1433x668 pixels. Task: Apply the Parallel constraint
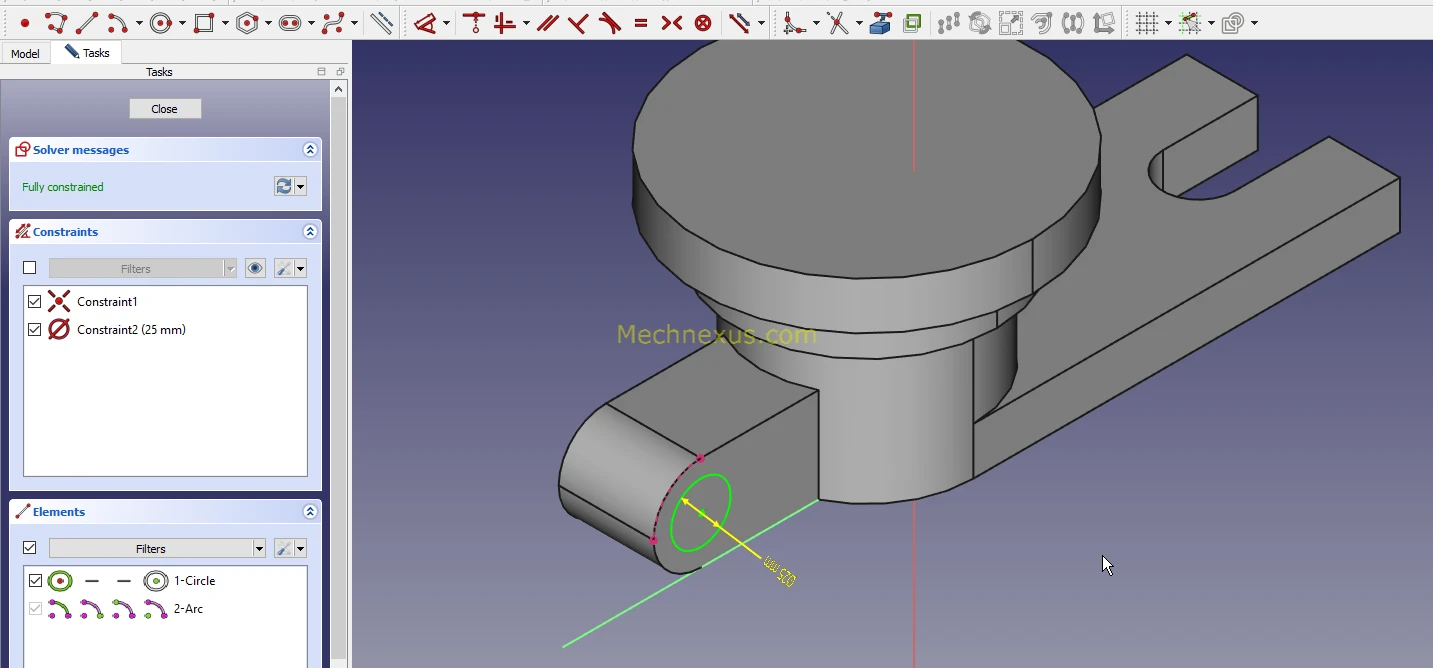[x=547, y=22]
